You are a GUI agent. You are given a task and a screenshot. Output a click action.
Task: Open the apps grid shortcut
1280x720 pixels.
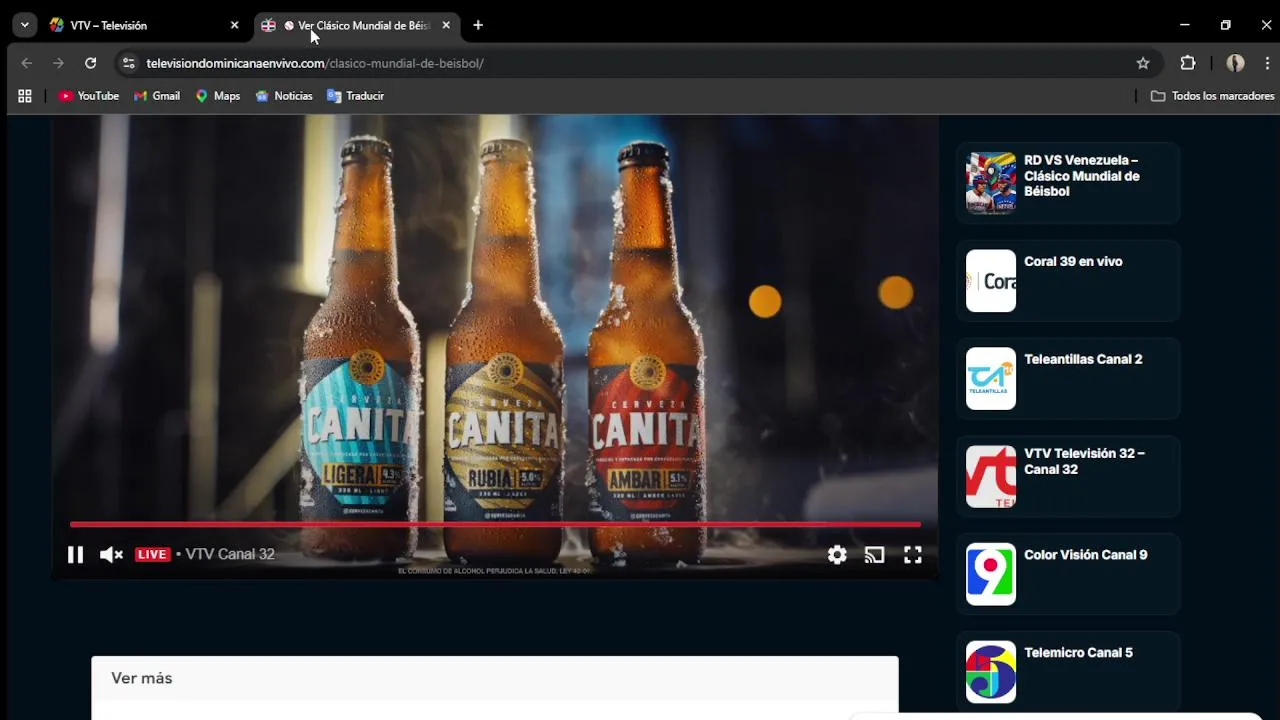pos(25,96)
